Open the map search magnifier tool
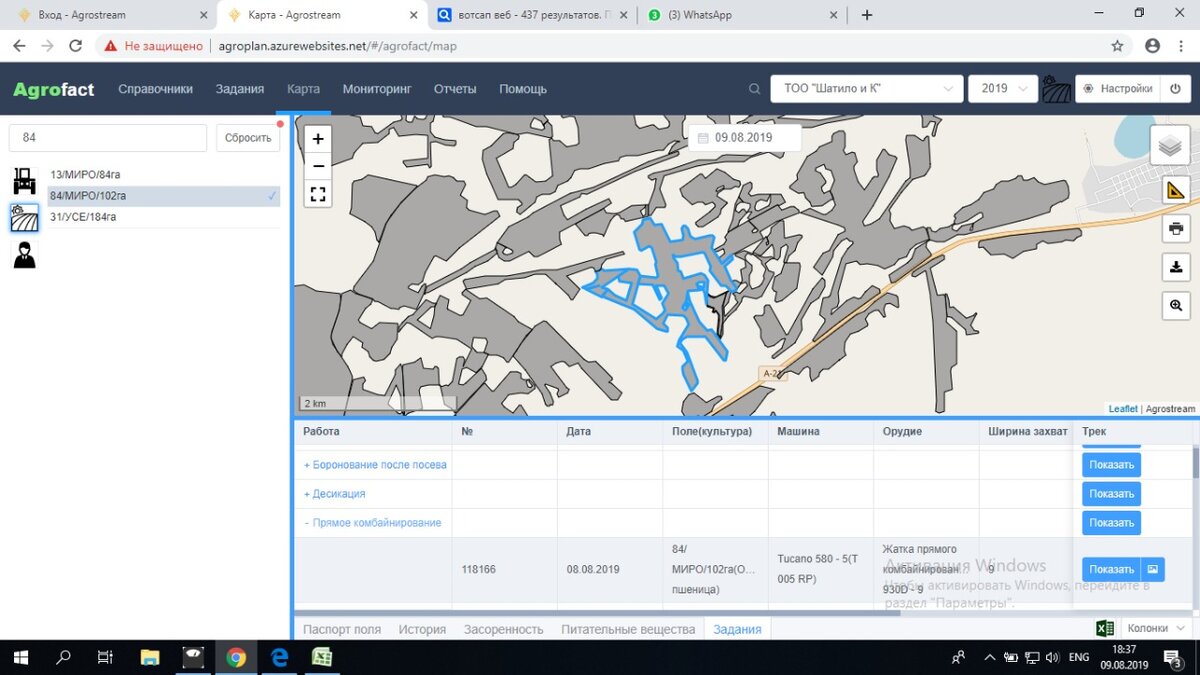Screen dimensions: 1200x675 pos(1176,305)
